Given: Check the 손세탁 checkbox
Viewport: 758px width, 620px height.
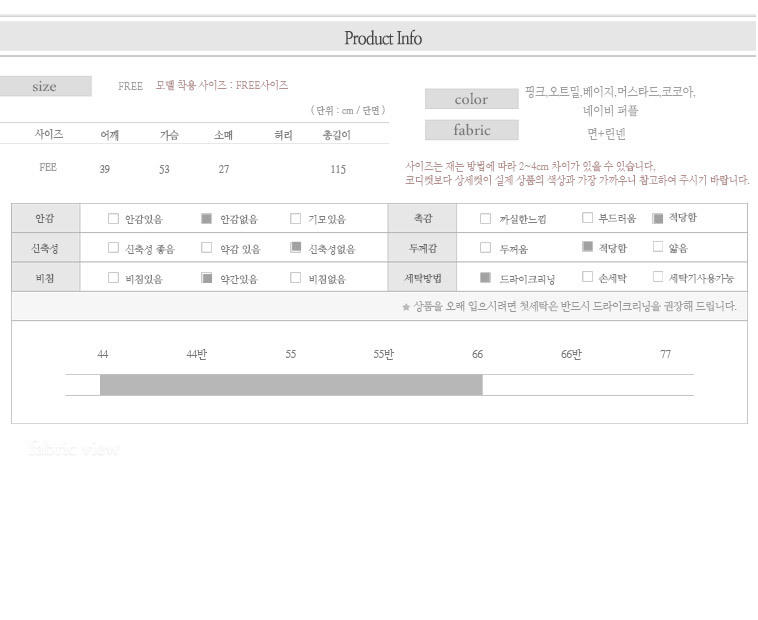Looking at the screenshot, I should pyautogui.click(x=587, y=277).
